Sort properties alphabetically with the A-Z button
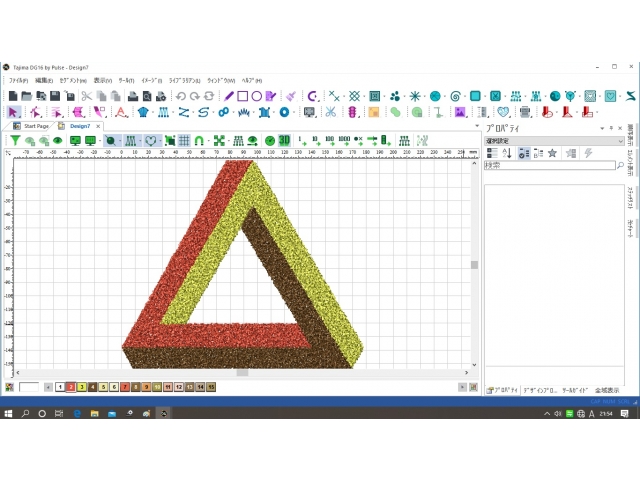The image size is (640, 480). 507,153
